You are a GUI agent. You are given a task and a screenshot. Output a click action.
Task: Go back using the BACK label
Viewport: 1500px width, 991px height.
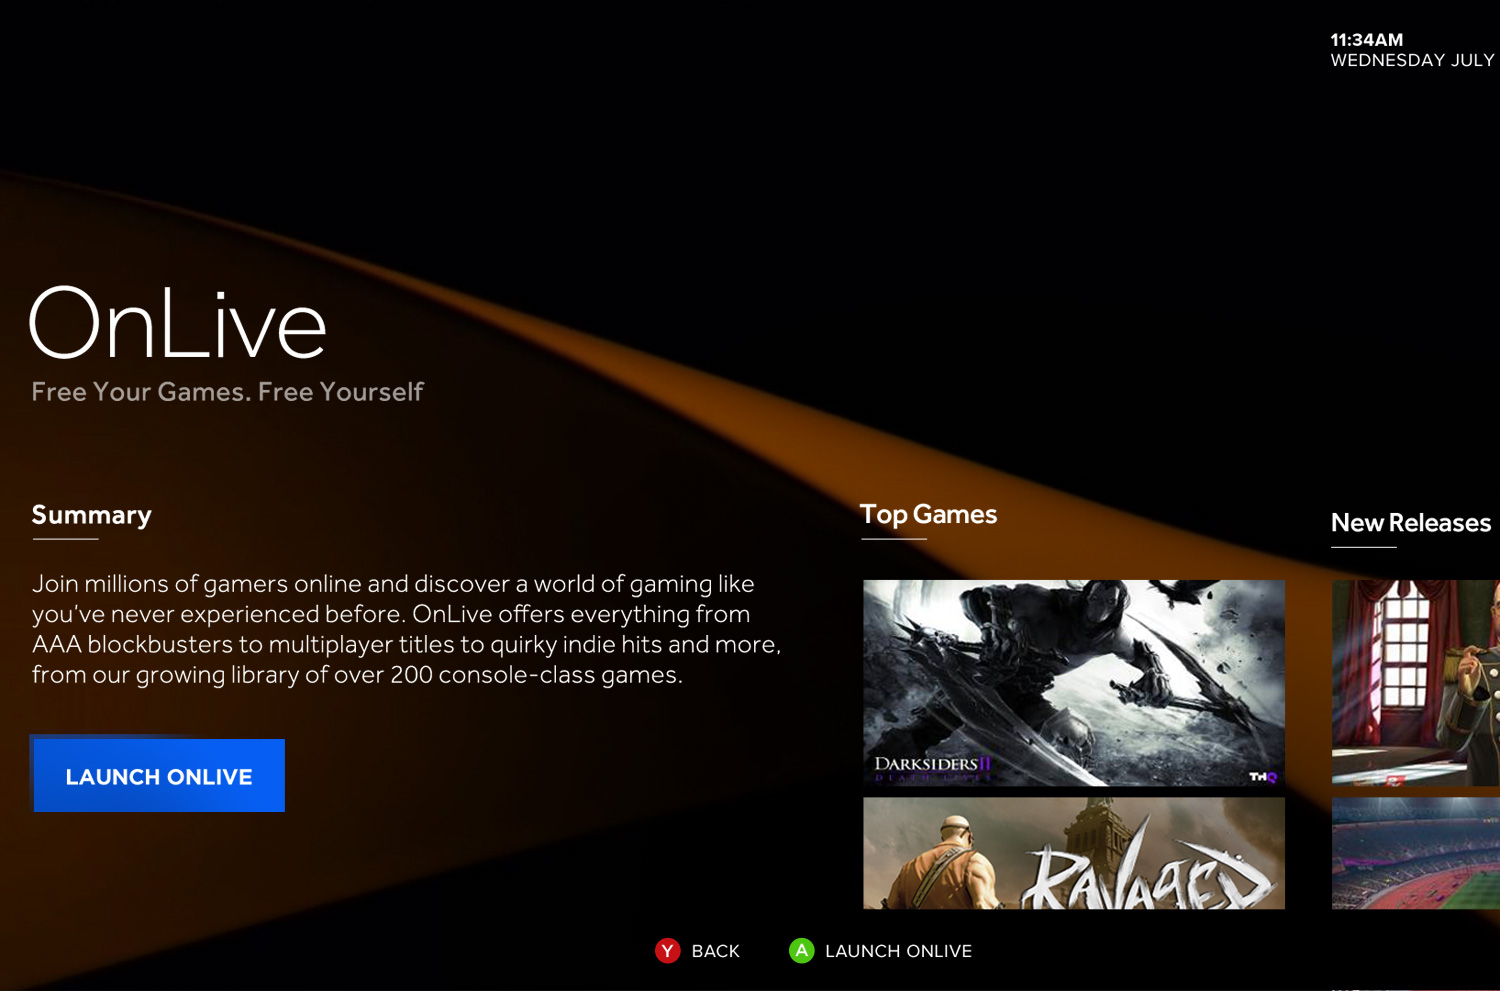tap(716, 951)
